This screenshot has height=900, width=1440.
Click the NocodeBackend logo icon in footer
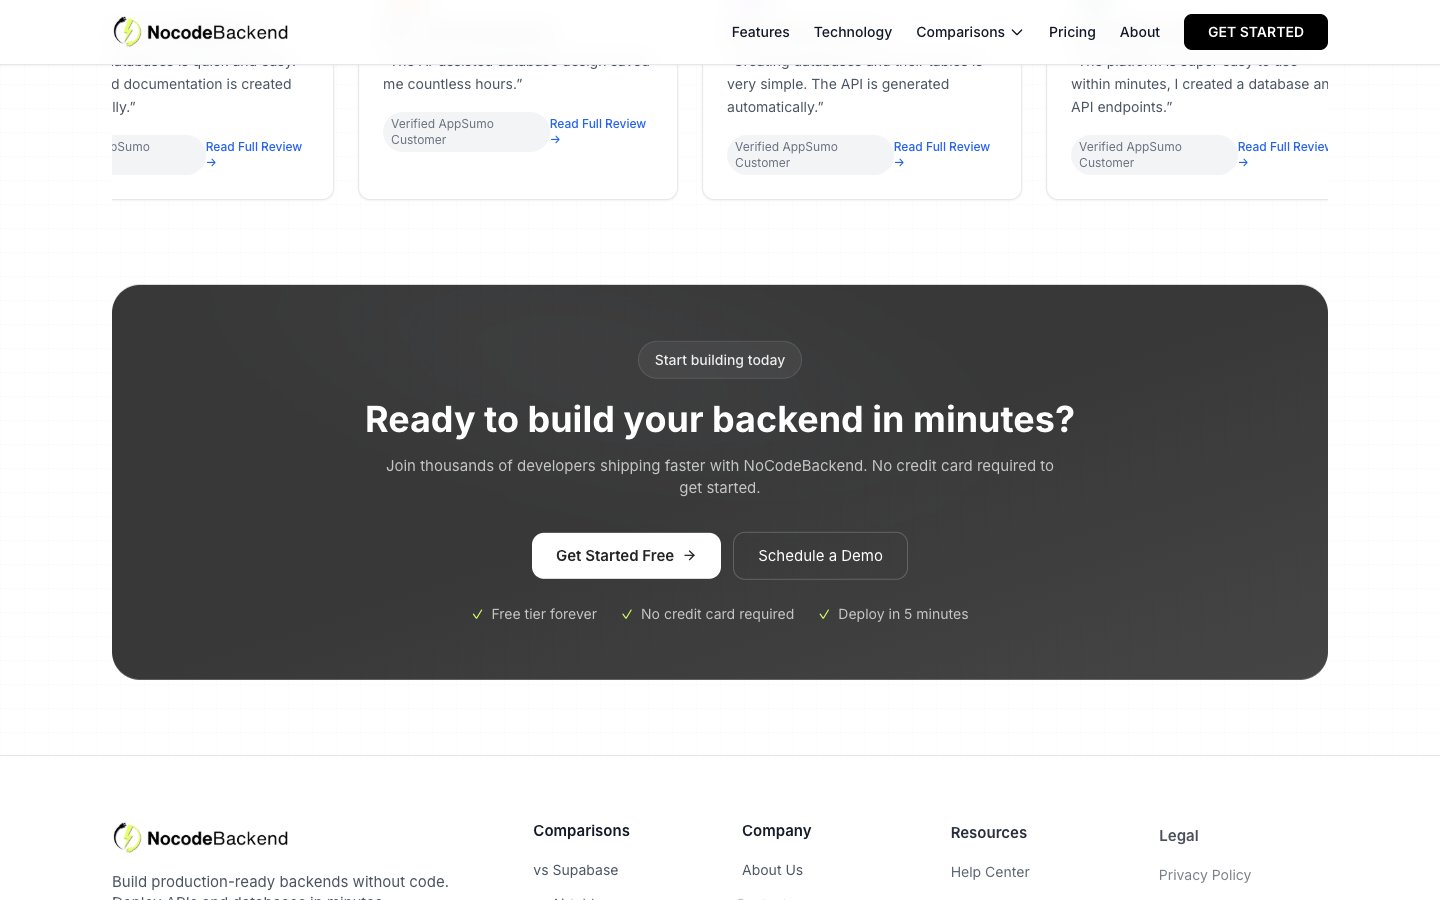click(126, 838)
